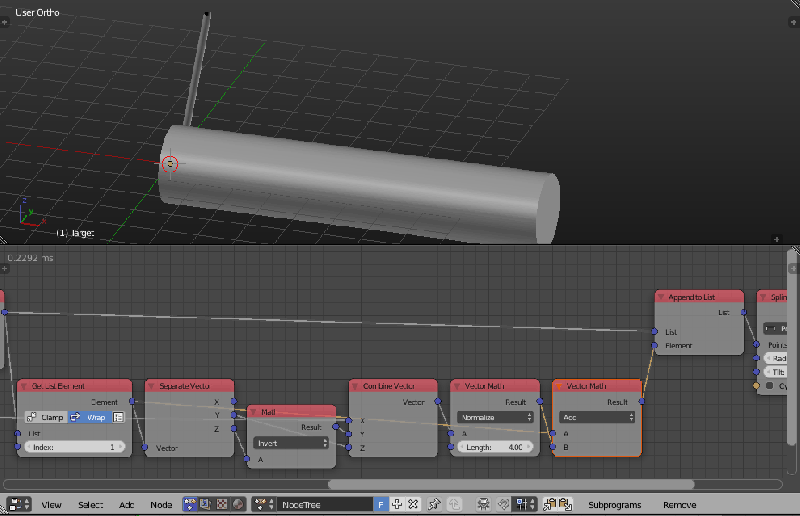Increase Length with right arrow

[529, 447]
